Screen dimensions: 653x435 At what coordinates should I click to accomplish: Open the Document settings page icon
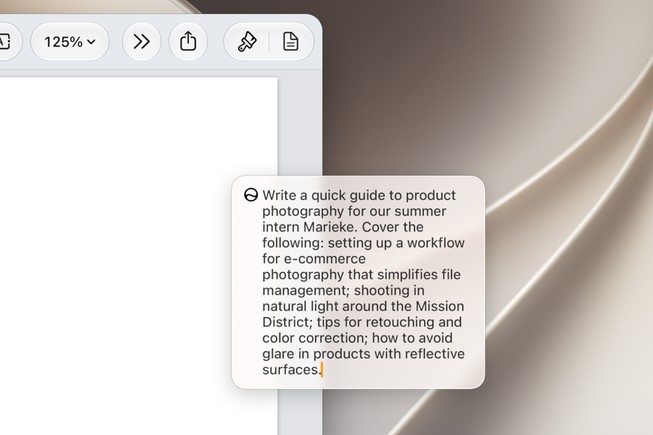tap(291, 42)
